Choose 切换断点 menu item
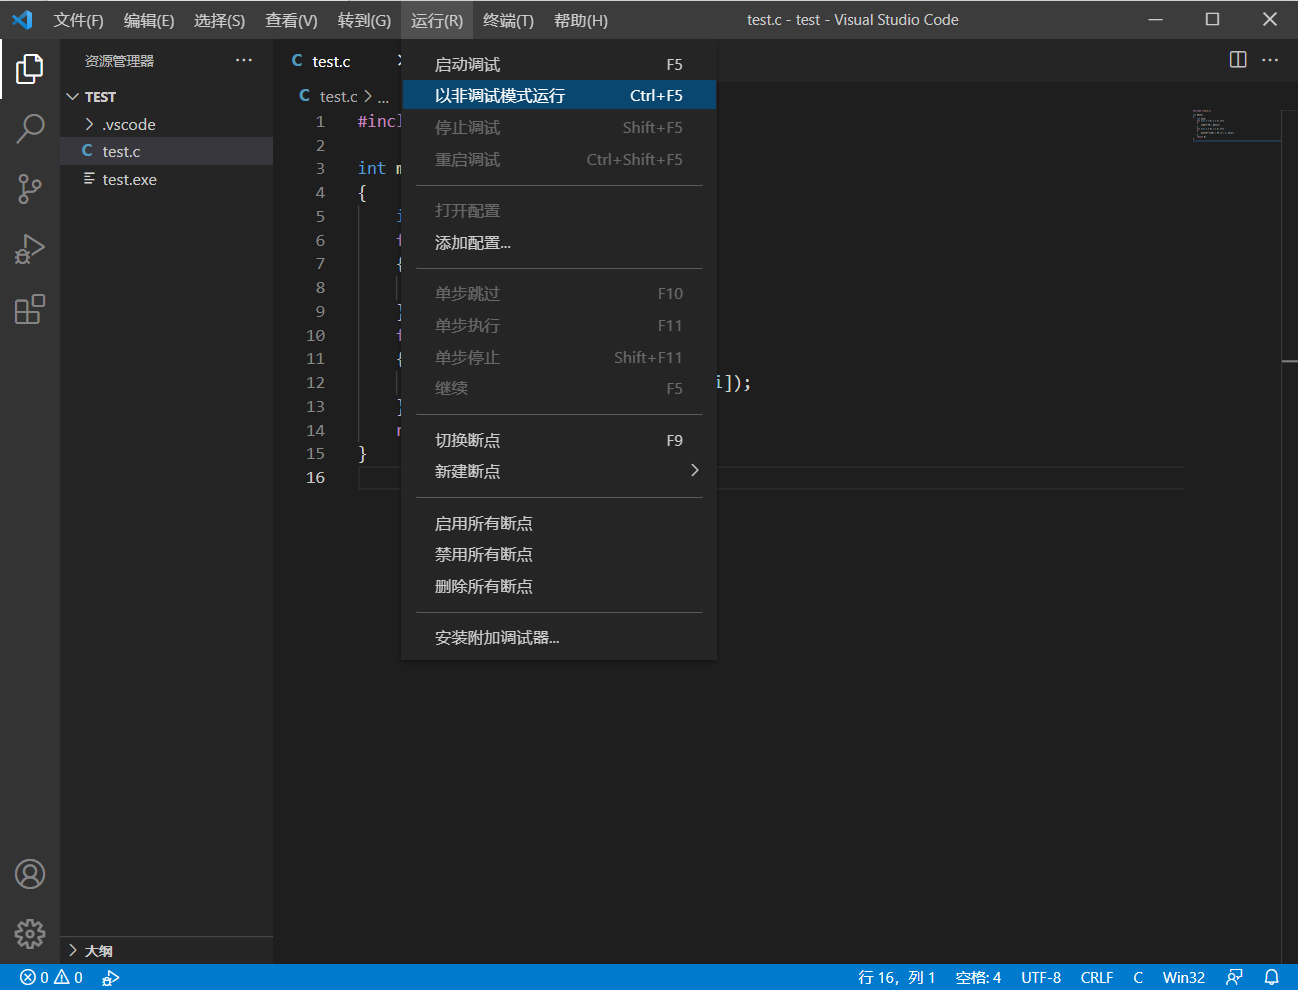This screenshot has width=1298, height=990. [x=559, y=440]
